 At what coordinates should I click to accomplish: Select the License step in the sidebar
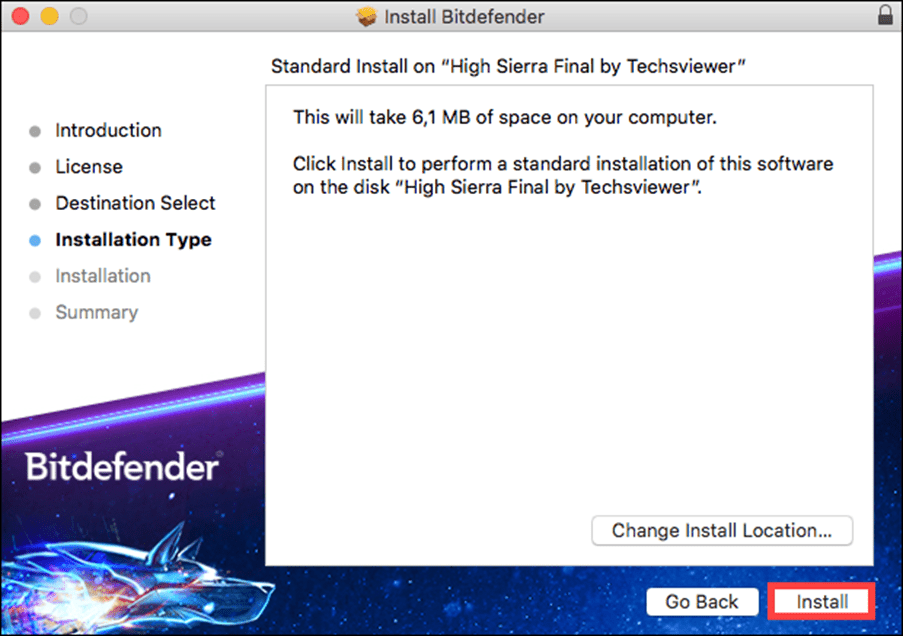point(89,166)
